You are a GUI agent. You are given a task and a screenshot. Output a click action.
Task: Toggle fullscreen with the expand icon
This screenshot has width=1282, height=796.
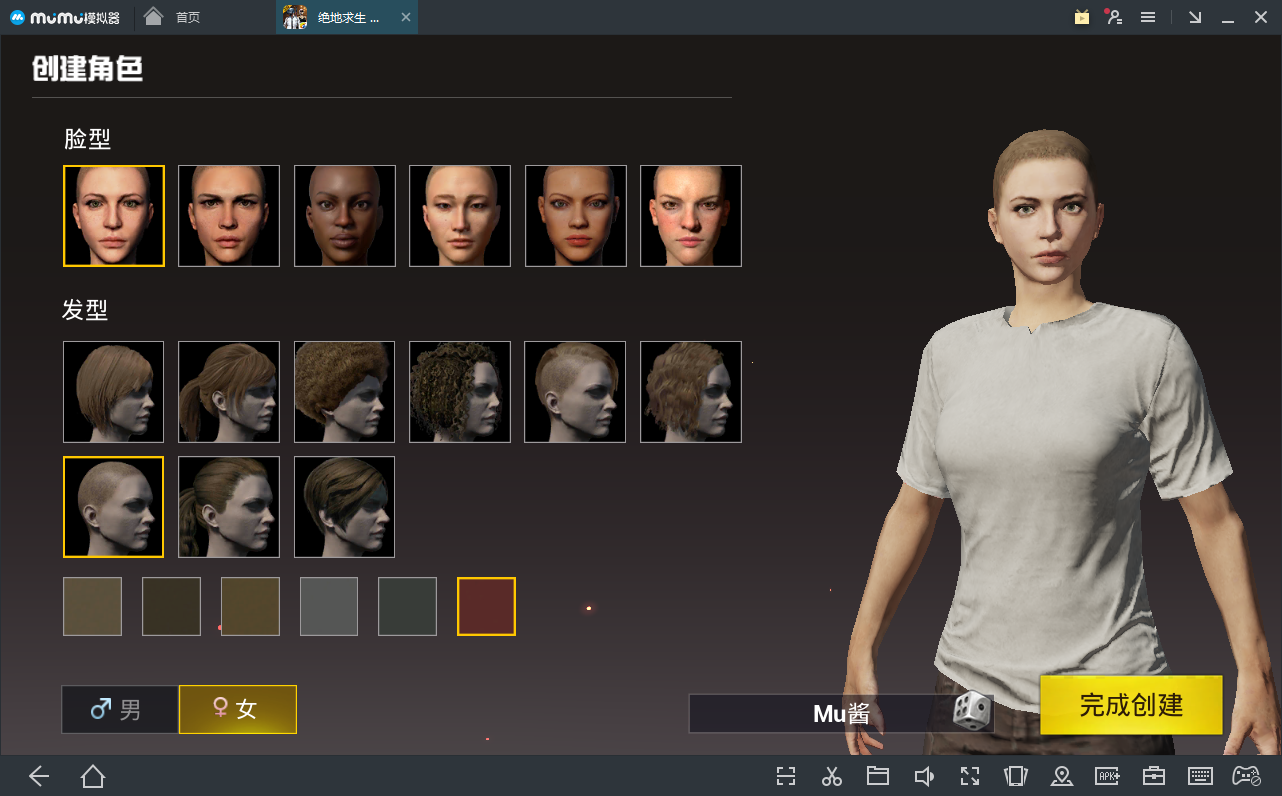tap(970, 776)
